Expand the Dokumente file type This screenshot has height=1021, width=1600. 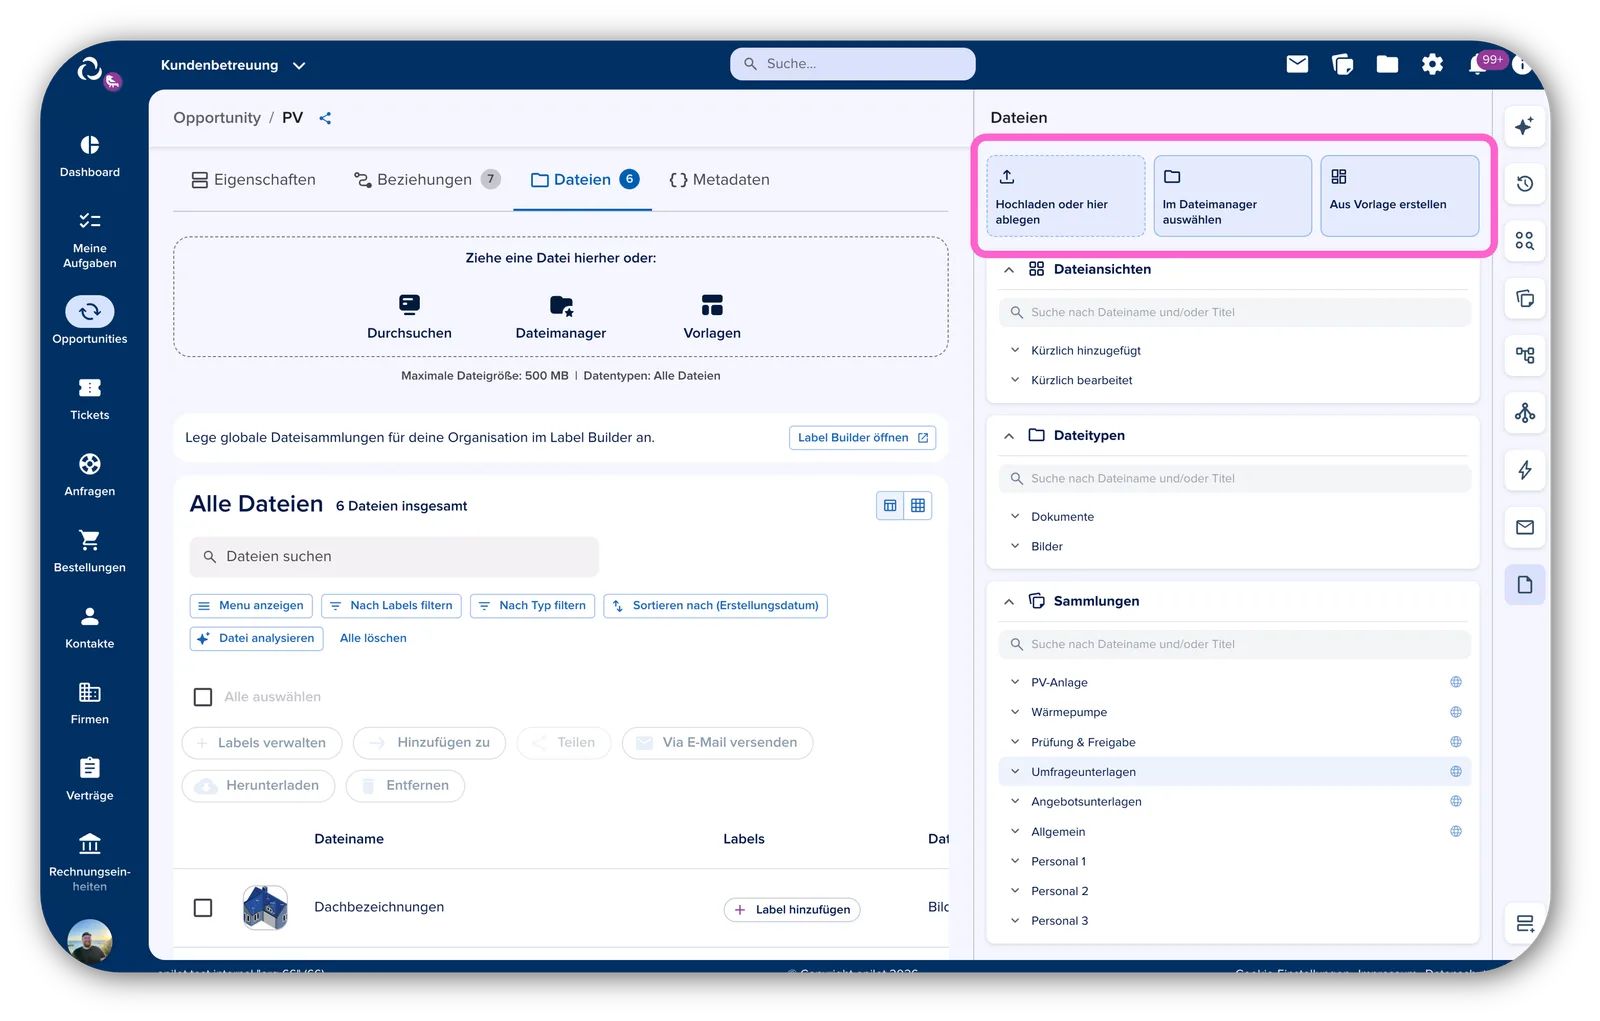tap(1015, 517)
